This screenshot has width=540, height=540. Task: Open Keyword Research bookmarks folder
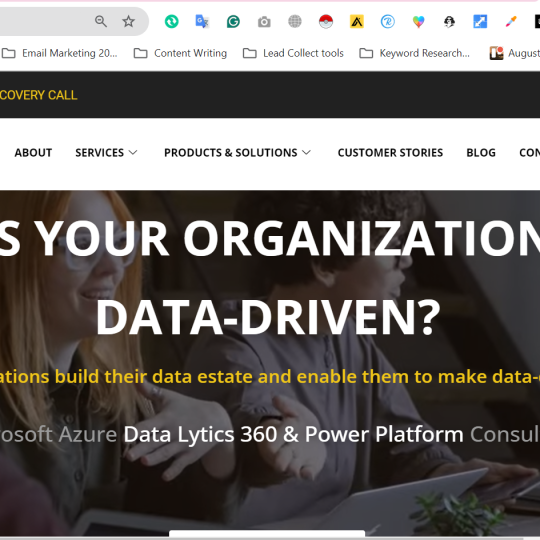(x=414, y=53)
